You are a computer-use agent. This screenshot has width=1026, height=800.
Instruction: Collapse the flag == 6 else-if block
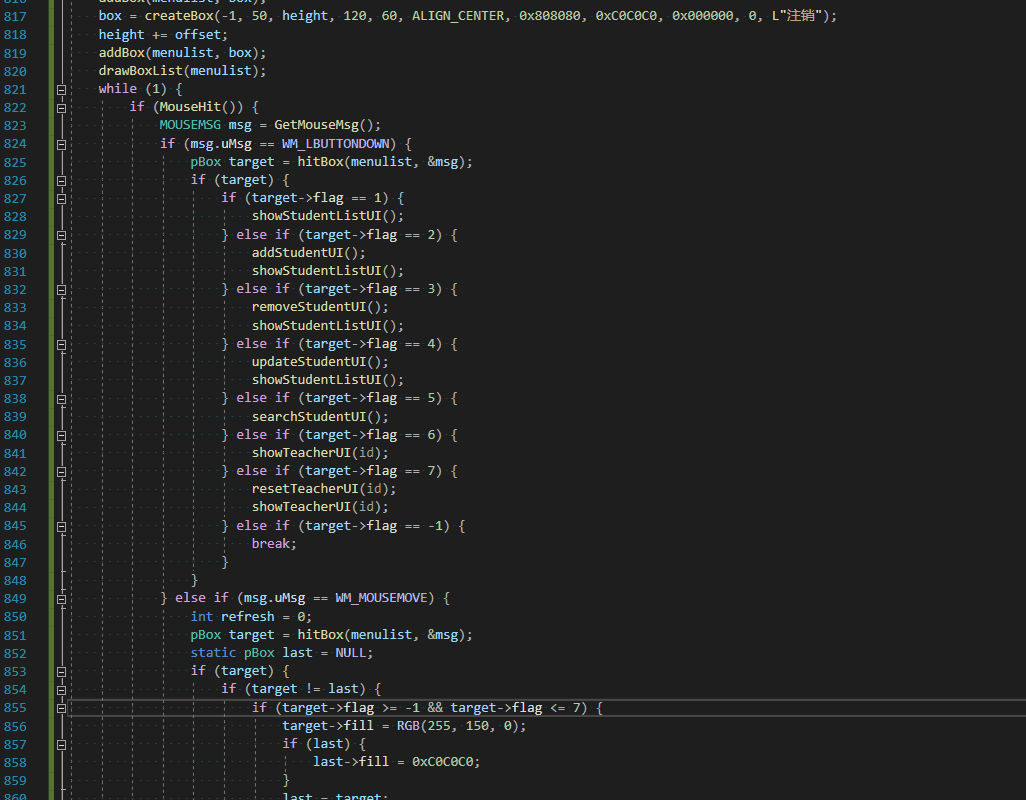tap(62, 436)
